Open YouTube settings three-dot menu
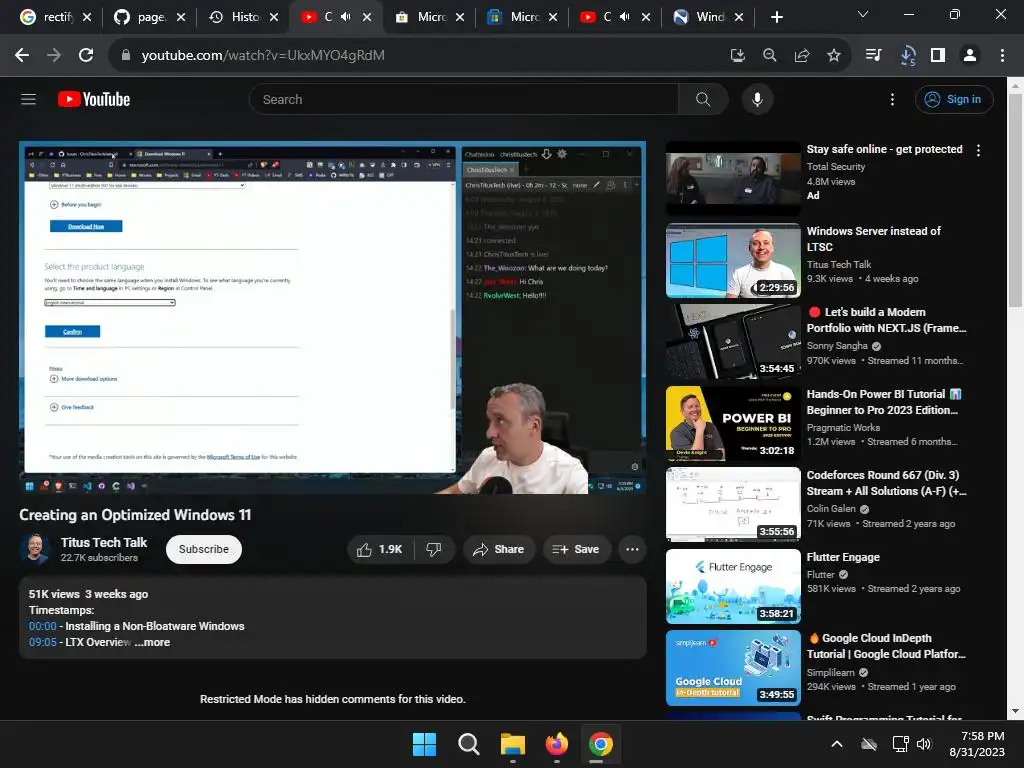 coord(892,99)
